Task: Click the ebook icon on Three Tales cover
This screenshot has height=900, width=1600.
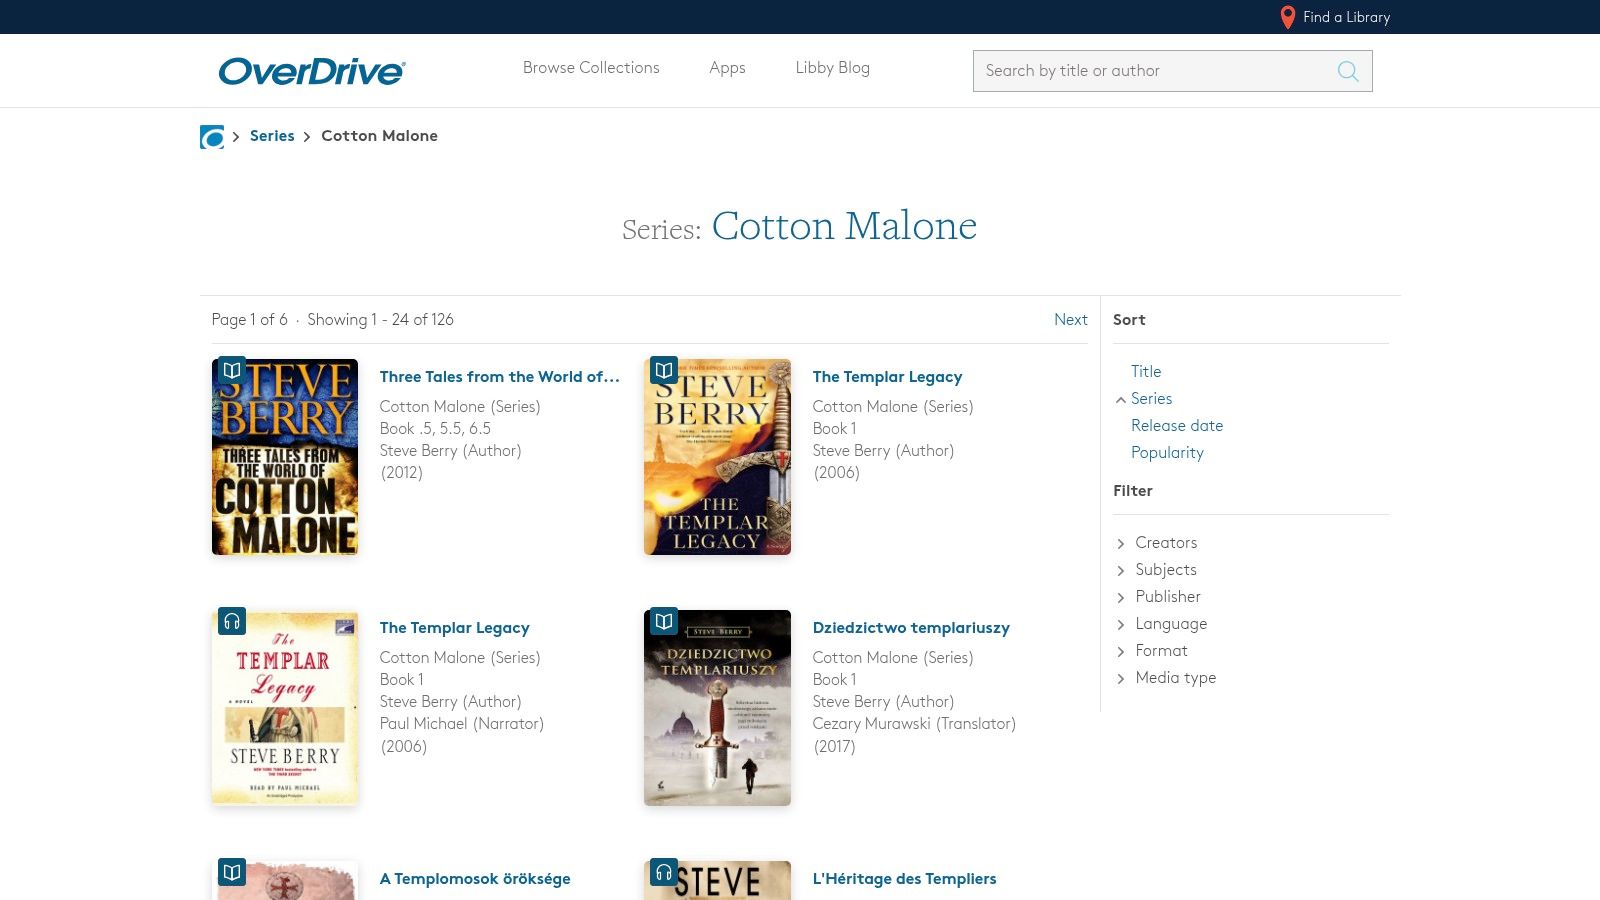Action: click(232, 370)
